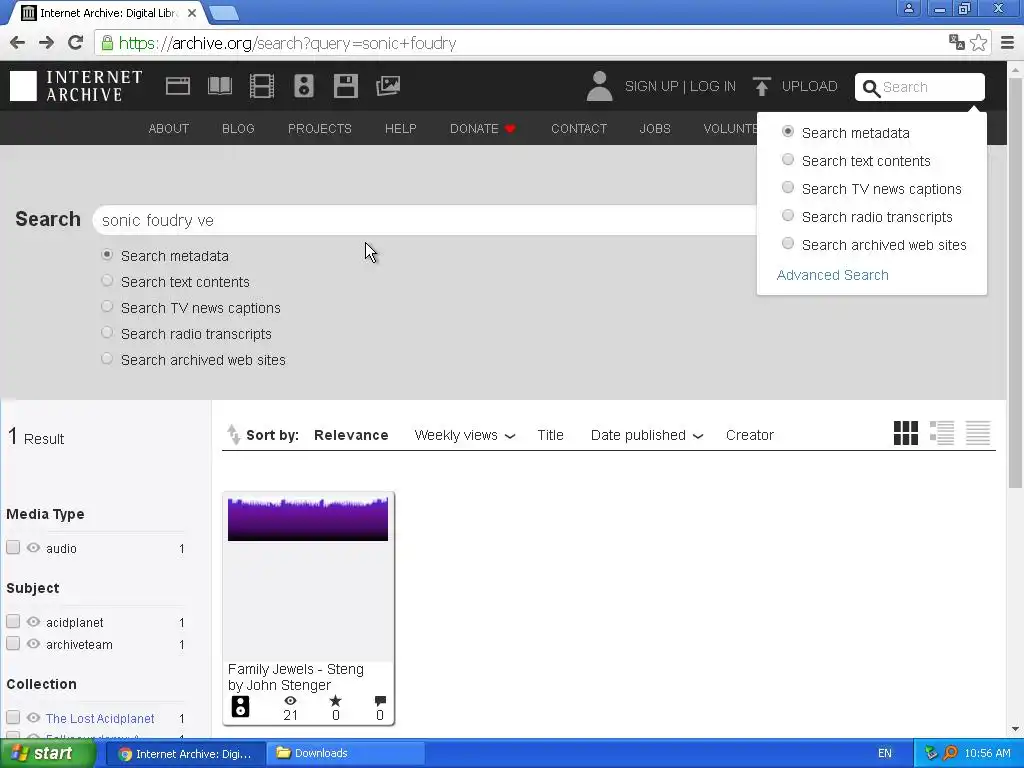This screenshot has width=1024, height=768.
Task: Open the ABOUT menu item
Action: pos(168,129)
